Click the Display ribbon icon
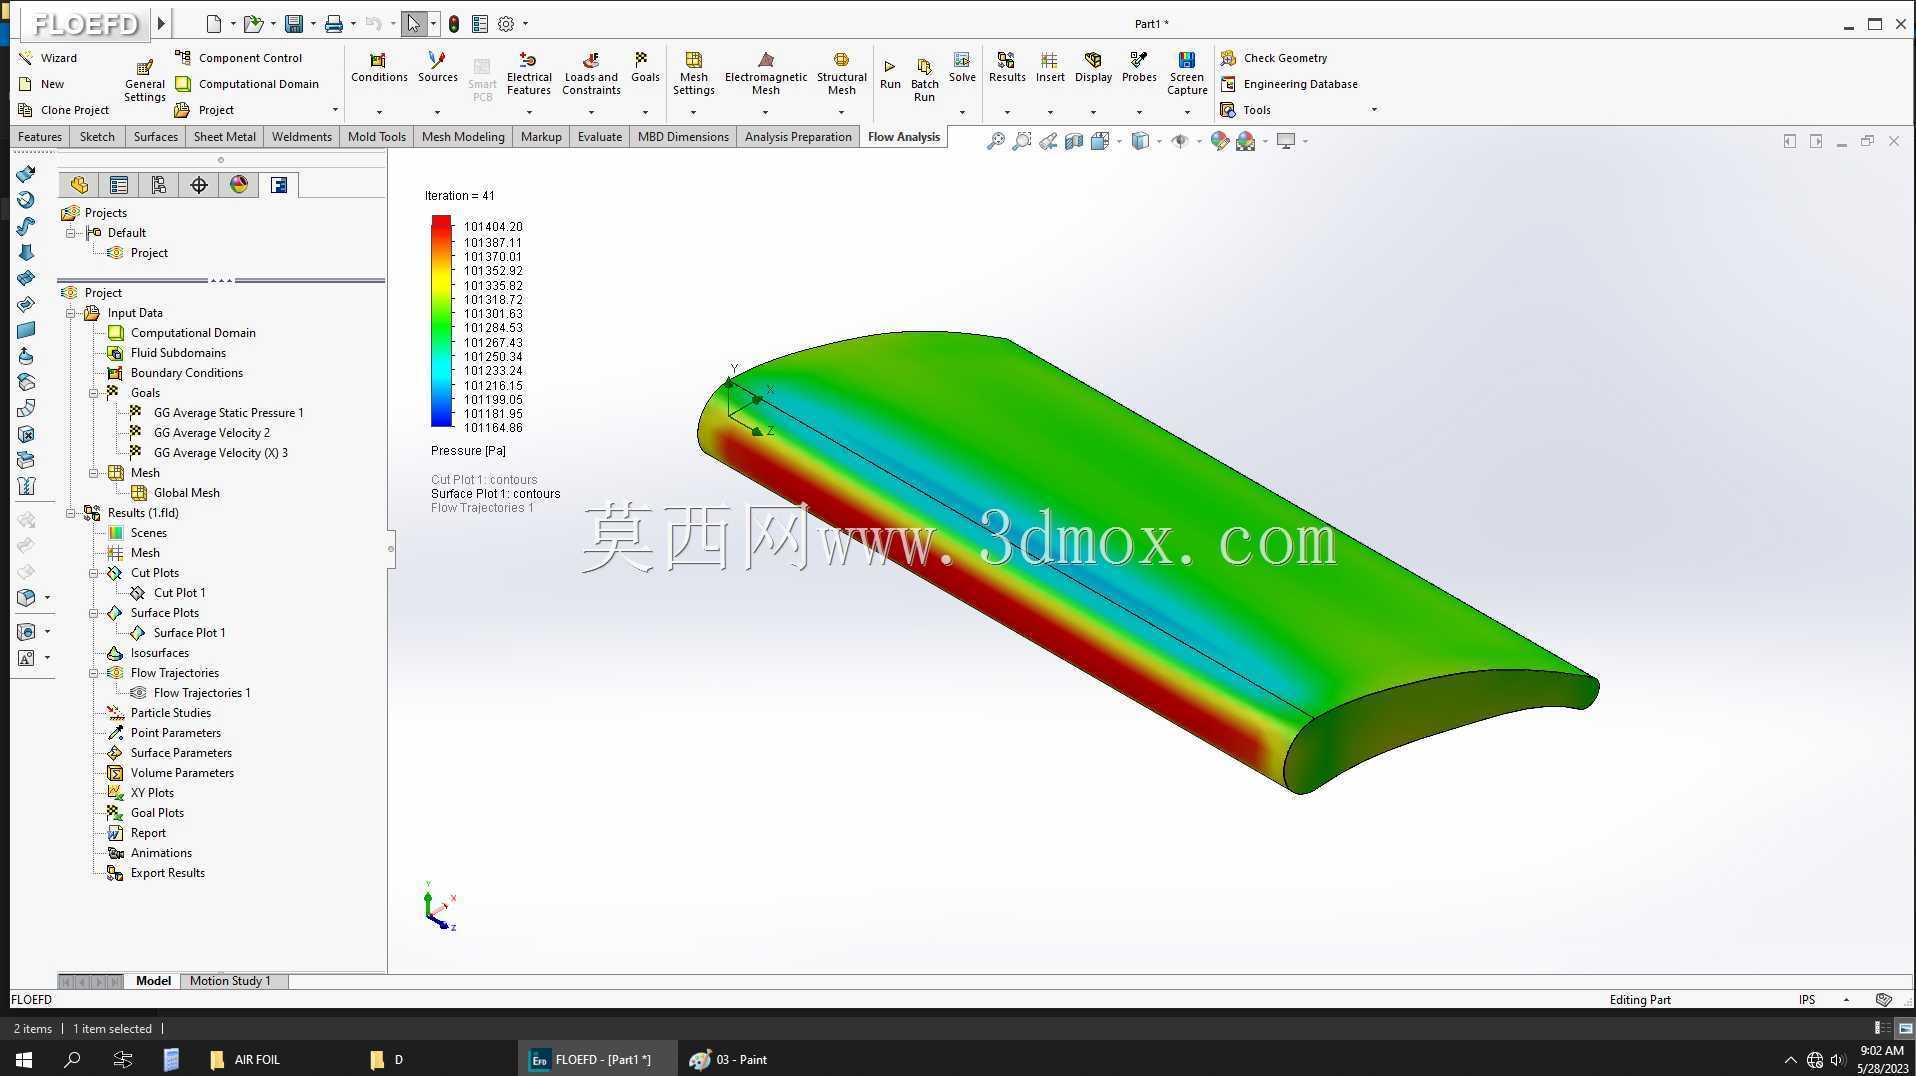 point(1093,68)
